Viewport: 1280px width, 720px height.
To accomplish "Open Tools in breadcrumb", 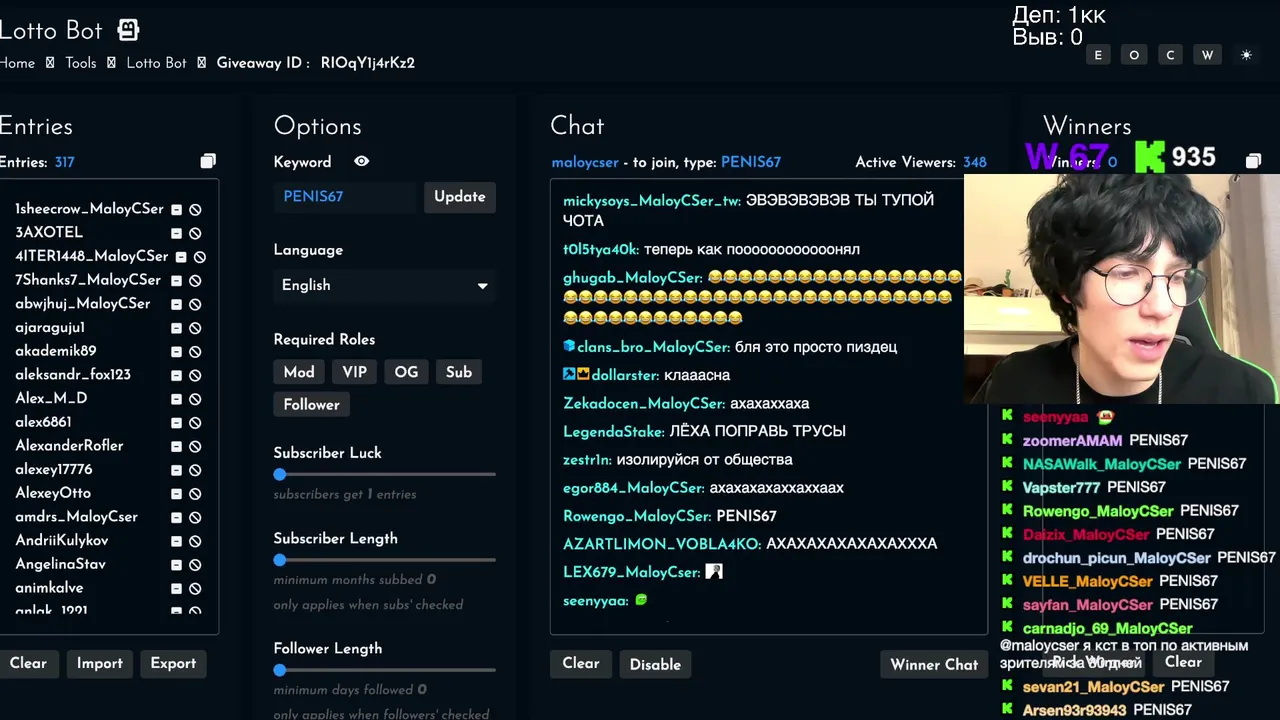I will (81, 63).
